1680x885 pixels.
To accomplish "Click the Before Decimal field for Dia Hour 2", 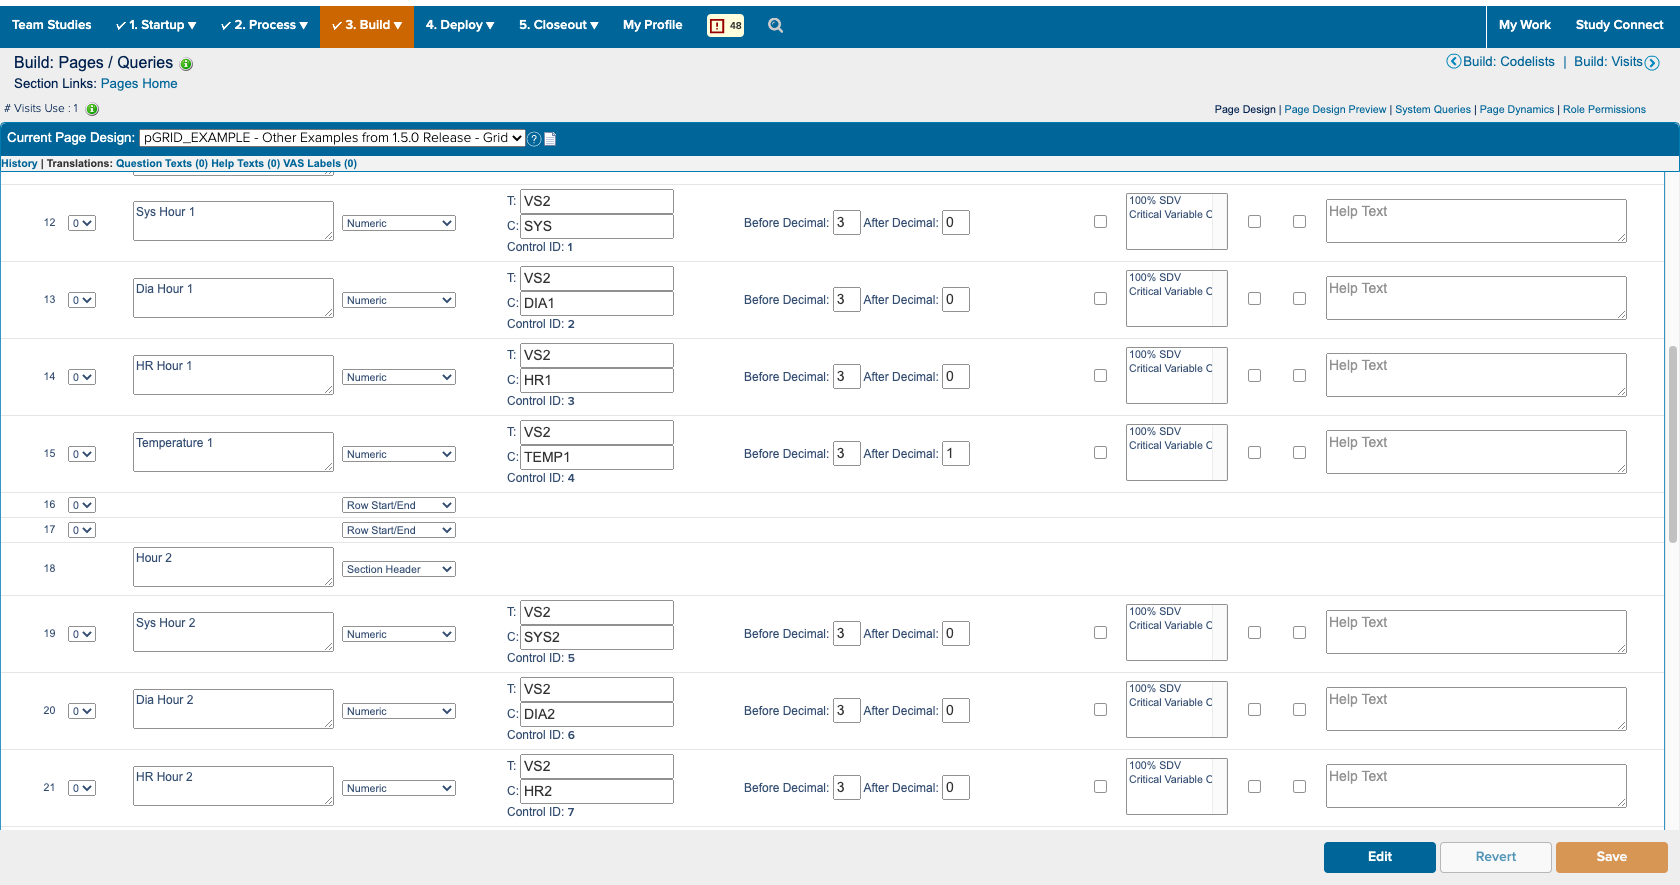I will pyautogui.click(x=846, y=711).
